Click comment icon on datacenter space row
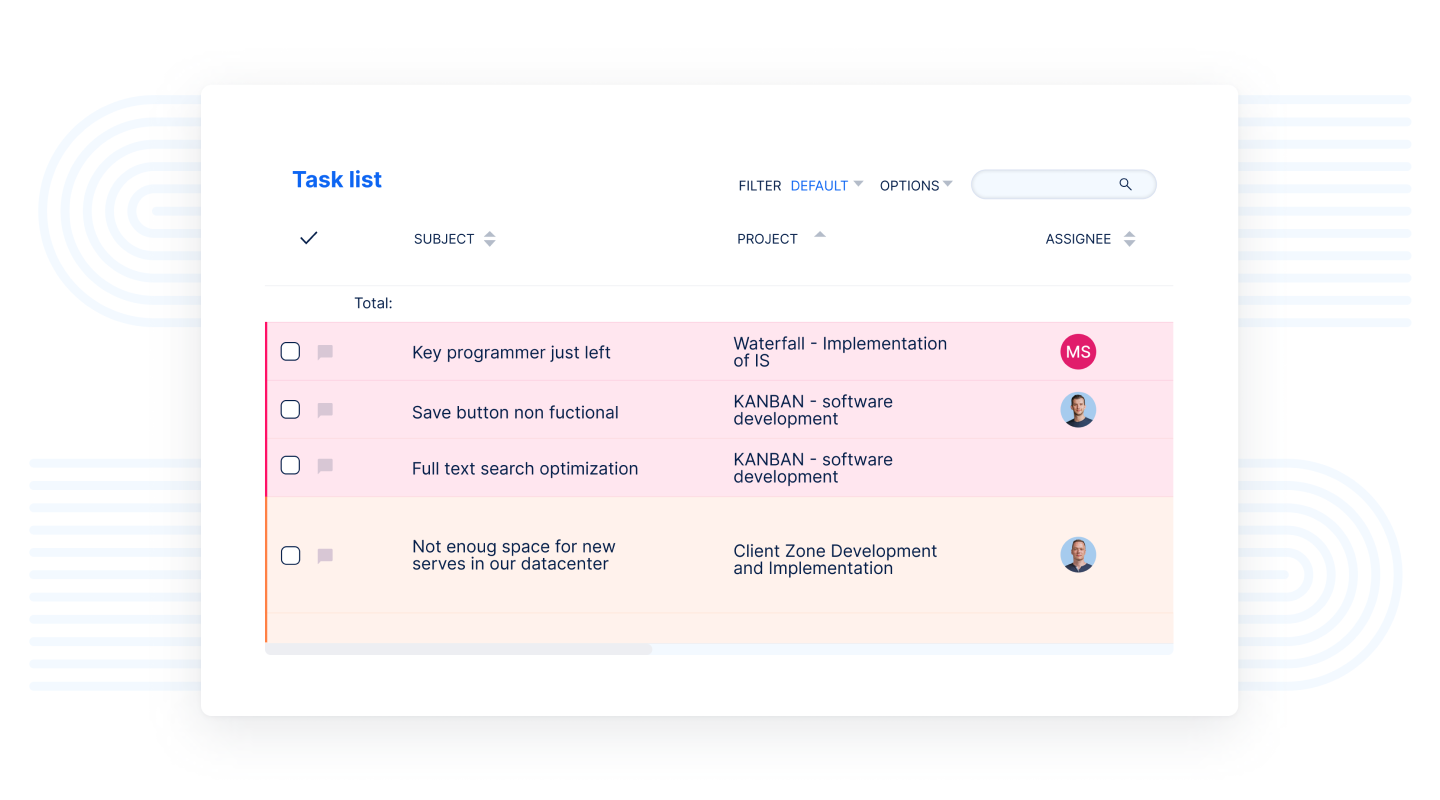This screenshot has height=800, width=1440. pyautogui.click(x=325, y=556)
